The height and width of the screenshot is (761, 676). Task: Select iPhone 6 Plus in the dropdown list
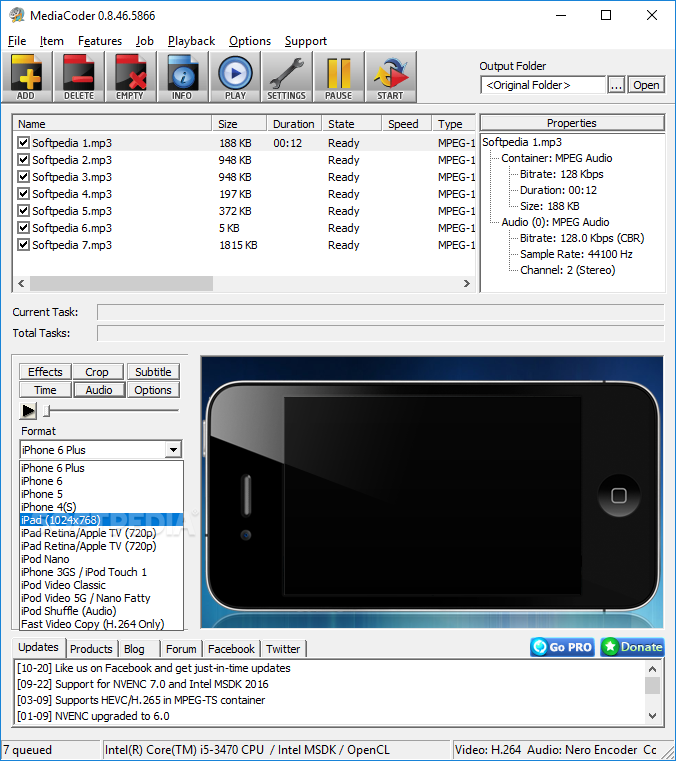[101, 468]
